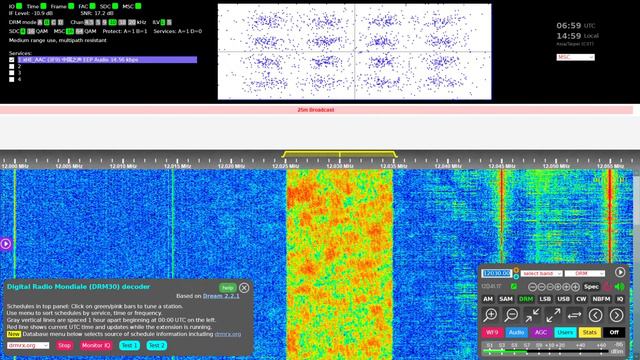Enable the checkbox for service 2
This screenshot has height=360, width=640.
(11, 66)
